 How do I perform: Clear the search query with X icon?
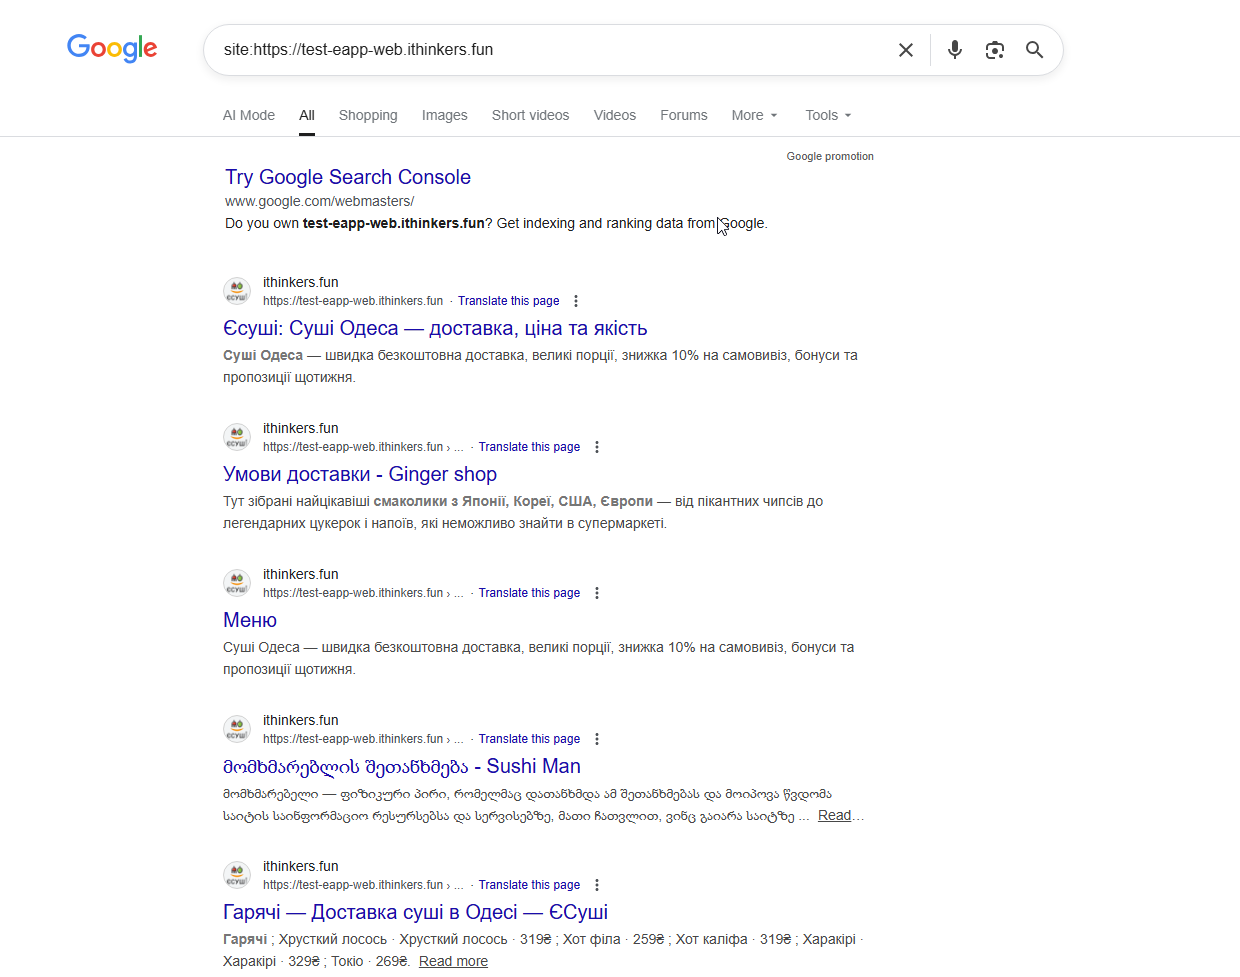point(906,50)
